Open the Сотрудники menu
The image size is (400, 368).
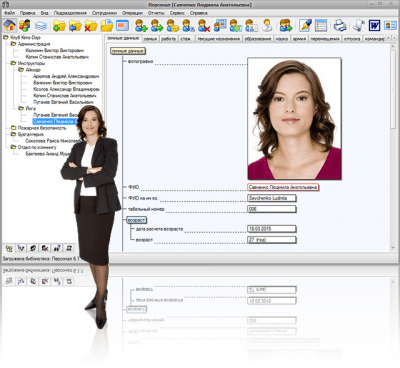coord(104,13)
